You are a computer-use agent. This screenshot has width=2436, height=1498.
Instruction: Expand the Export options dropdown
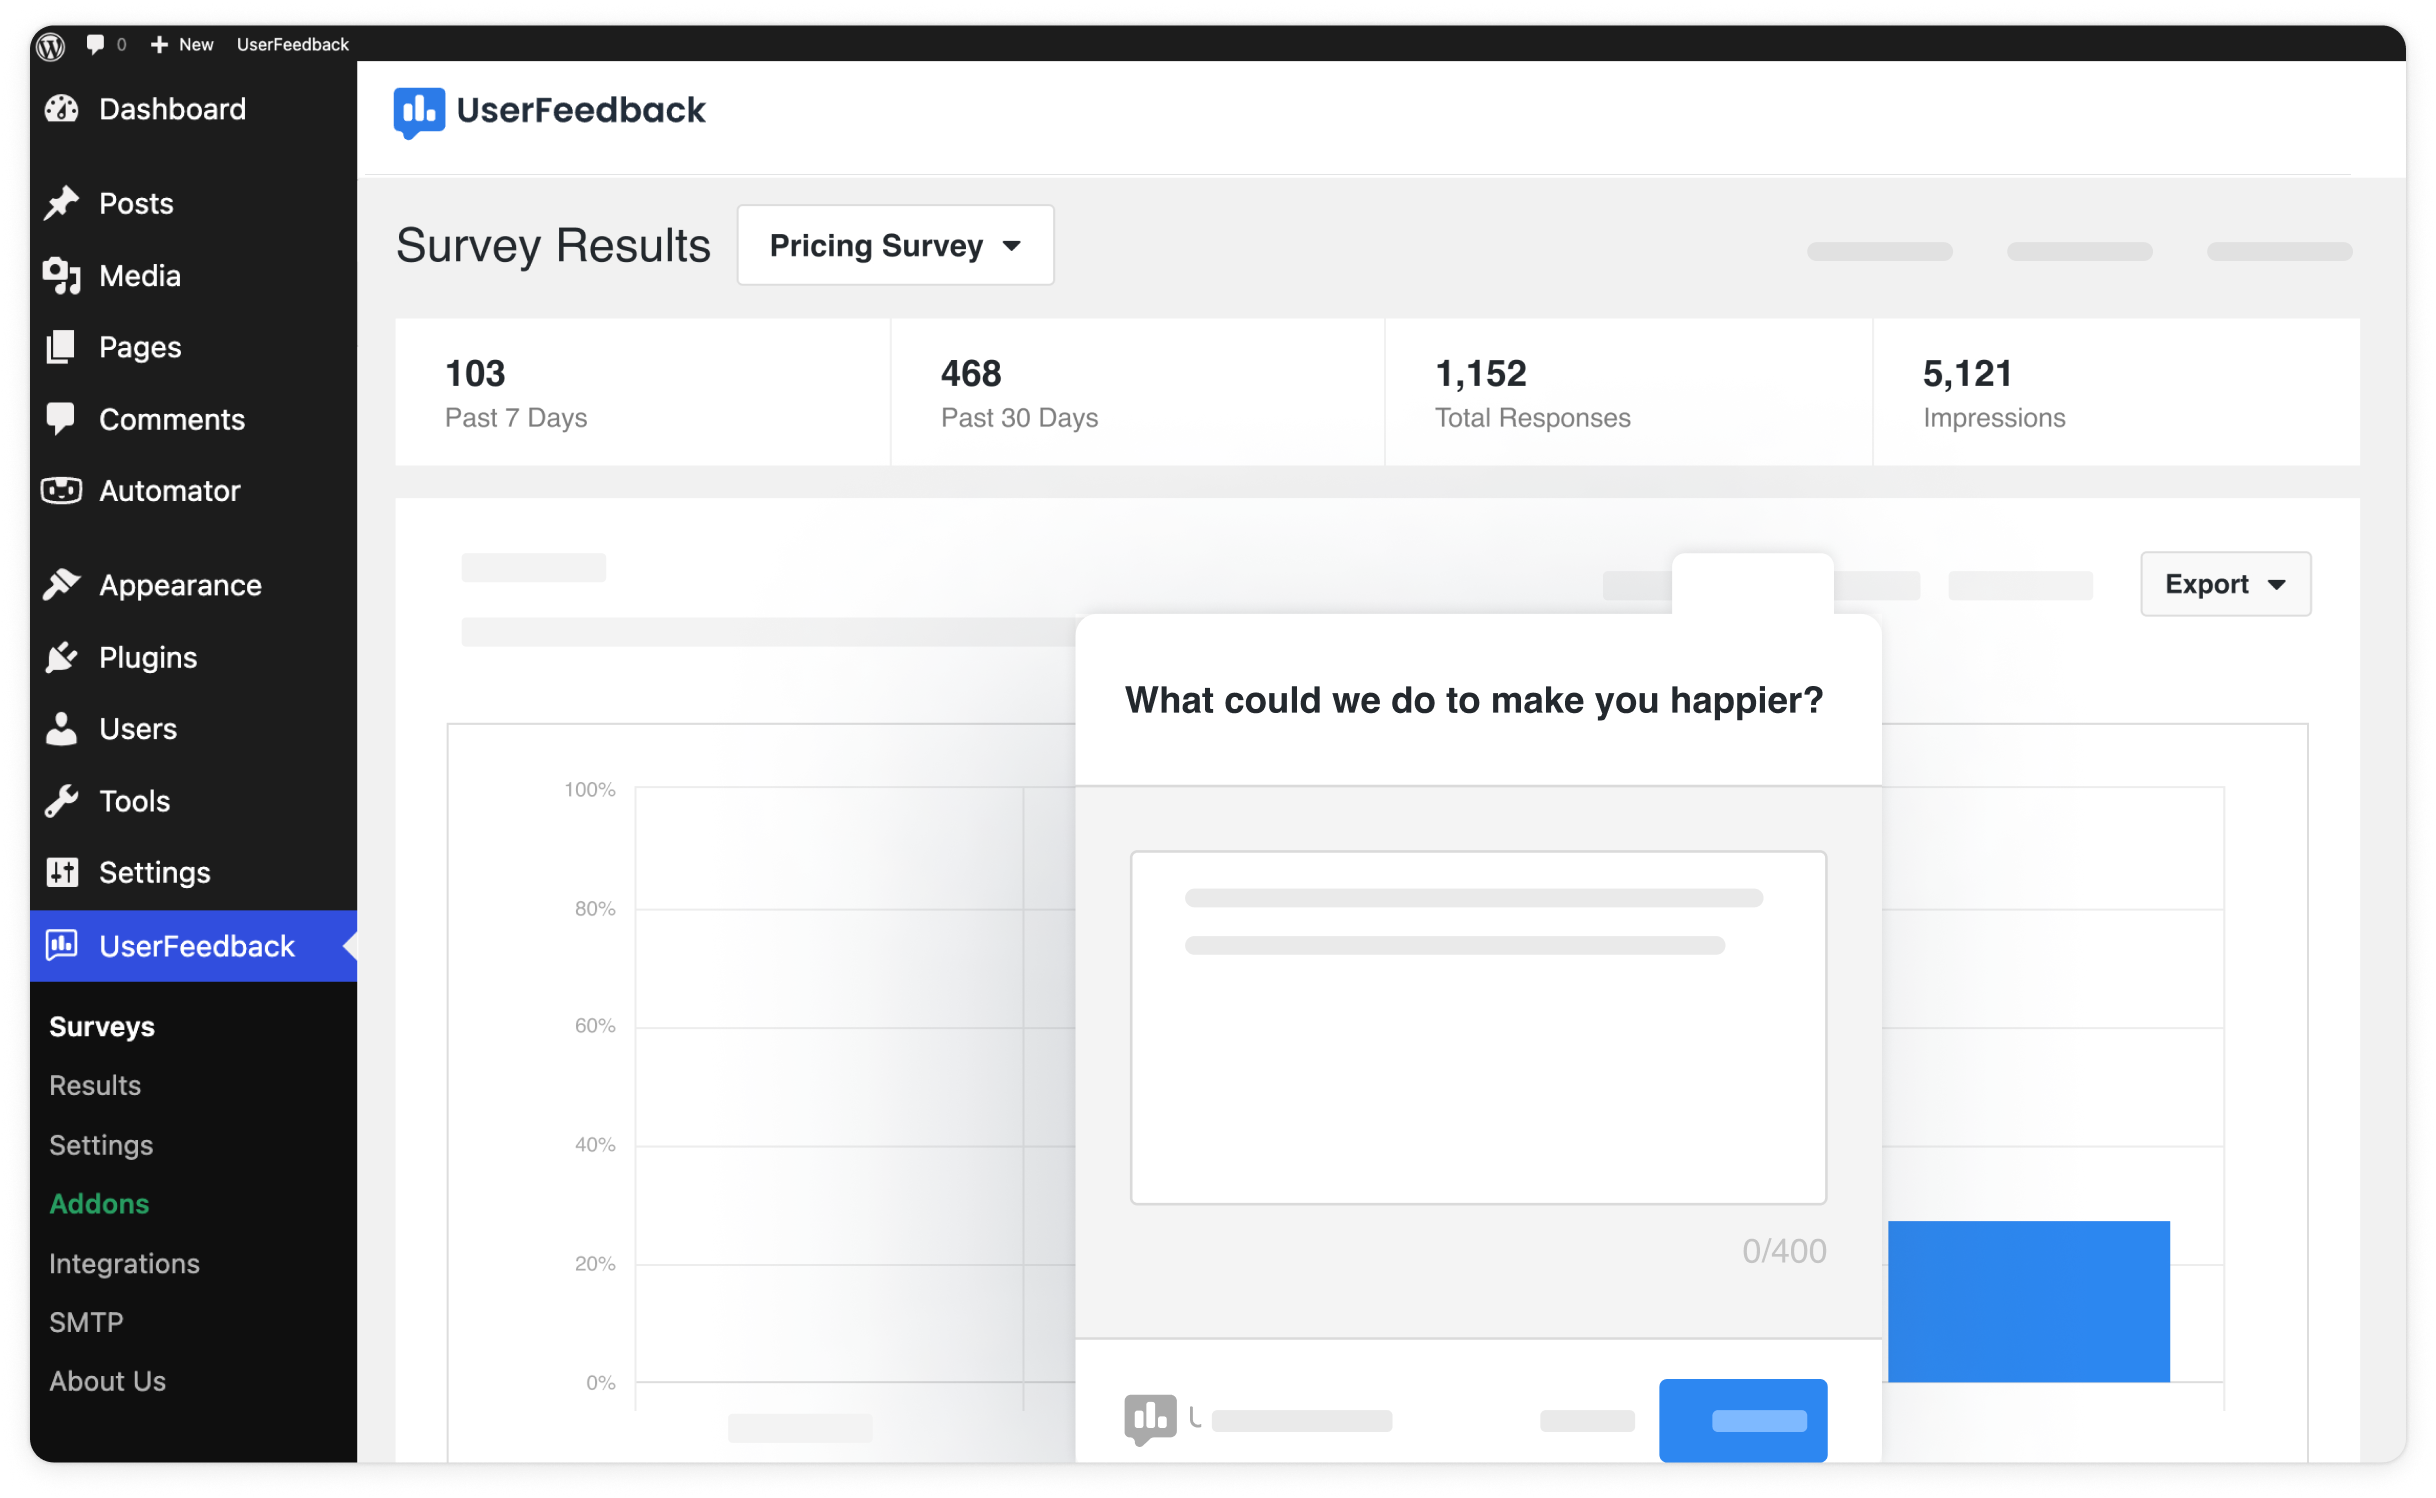pyautogui.click(x=2227, y=583)
